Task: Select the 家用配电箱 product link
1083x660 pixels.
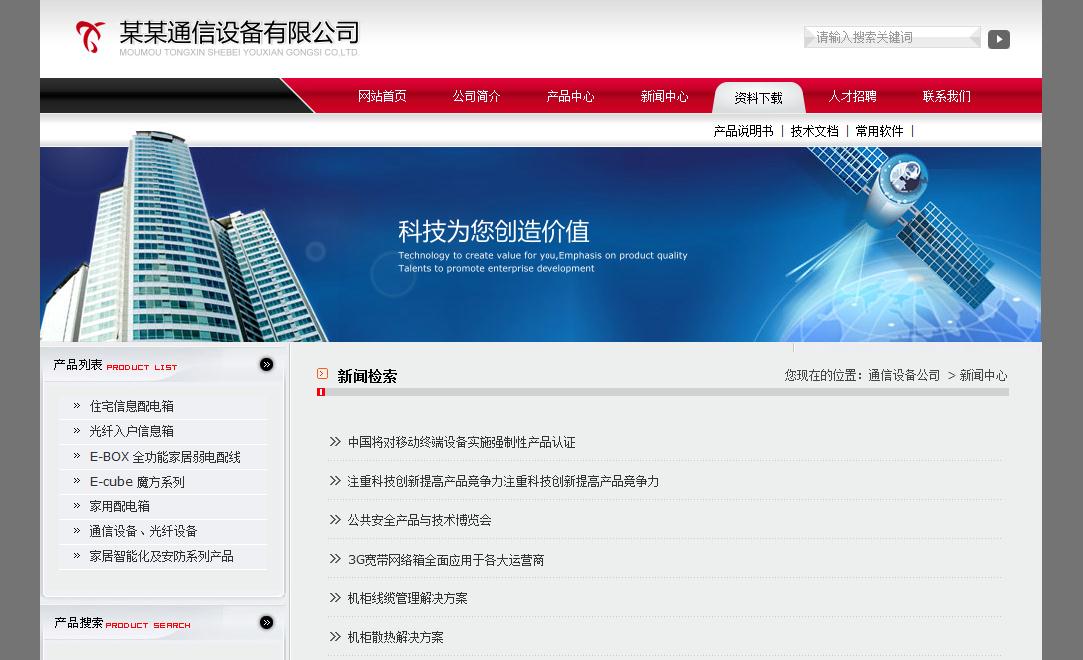Action: 119,506
